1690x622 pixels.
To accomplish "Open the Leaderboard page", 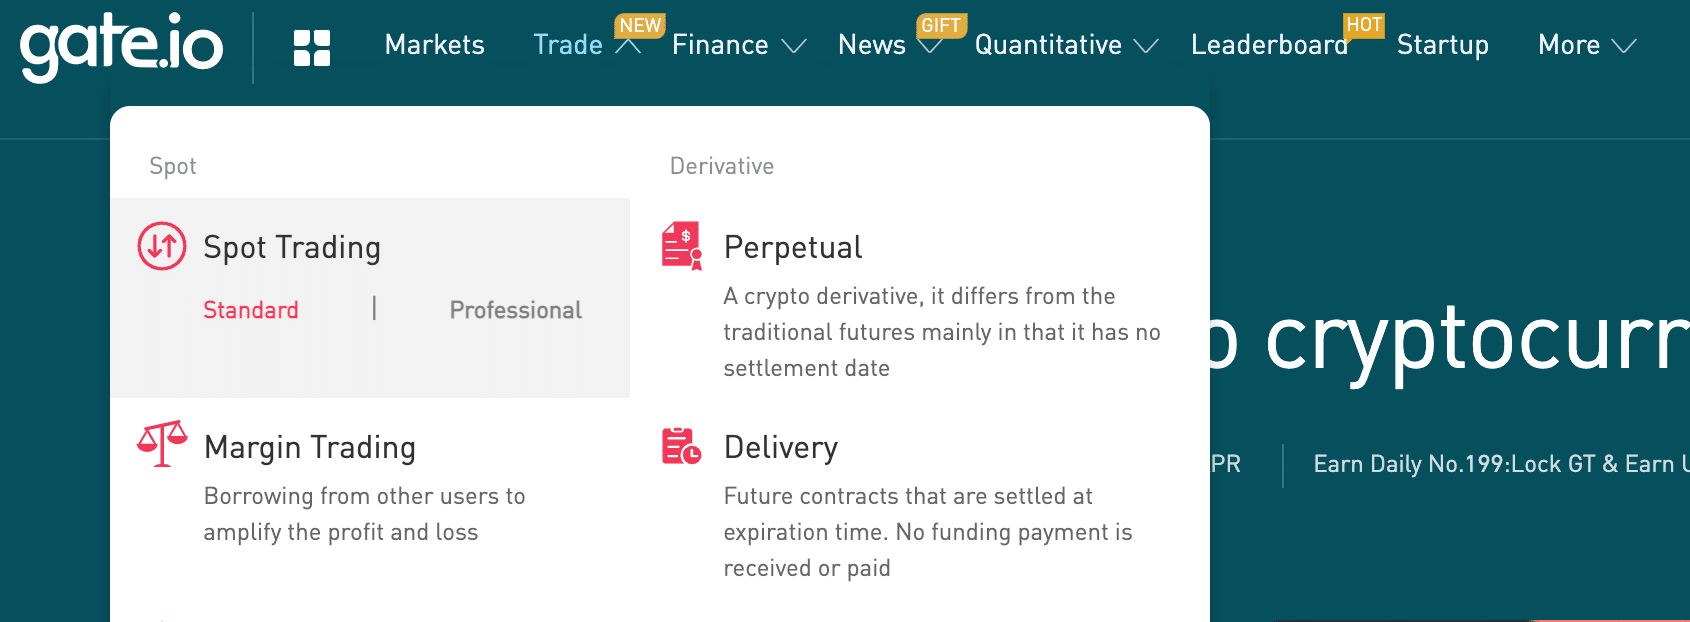I will pyautogui.click(x=1270, y=45).
